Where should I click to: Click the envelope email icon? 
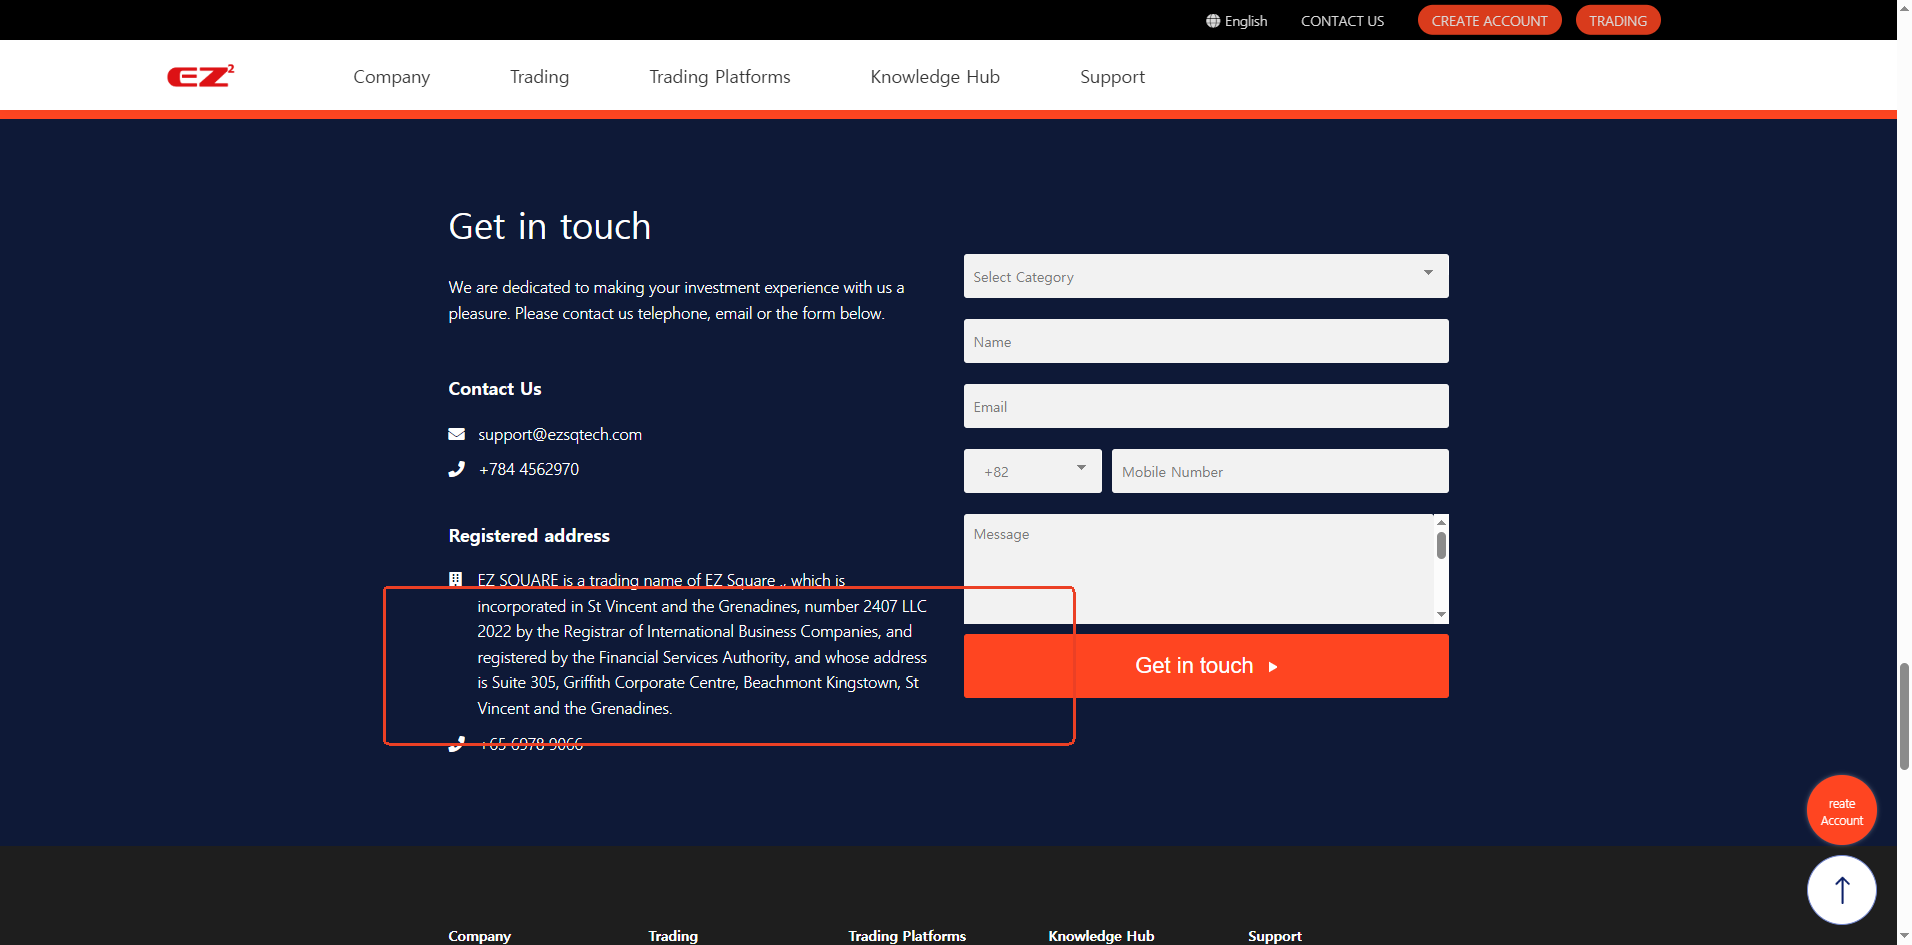(457, 434)
